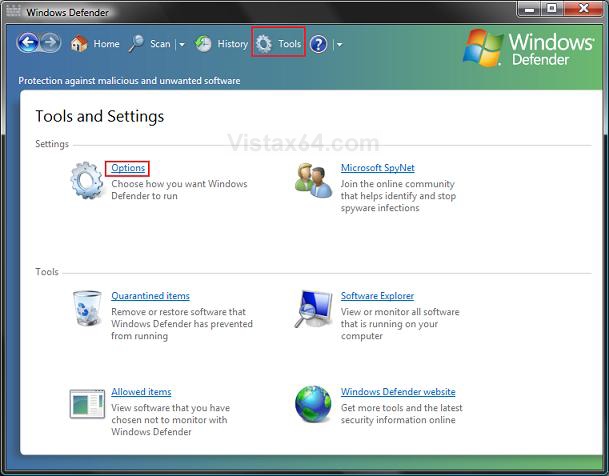Click the Windows Defender website globe icon
This screenshot has width=609, height=476.
click(x=313, y=404)
